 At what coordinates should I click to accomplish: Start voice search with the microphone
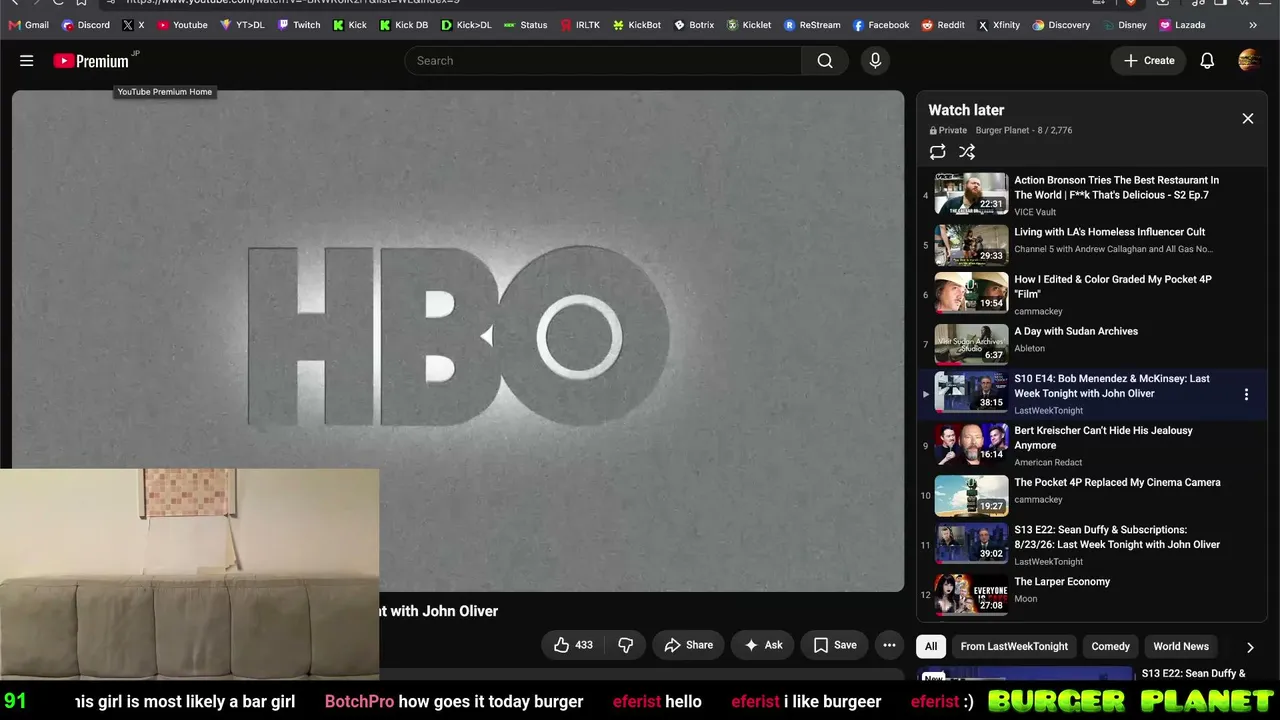click(875, 61)
